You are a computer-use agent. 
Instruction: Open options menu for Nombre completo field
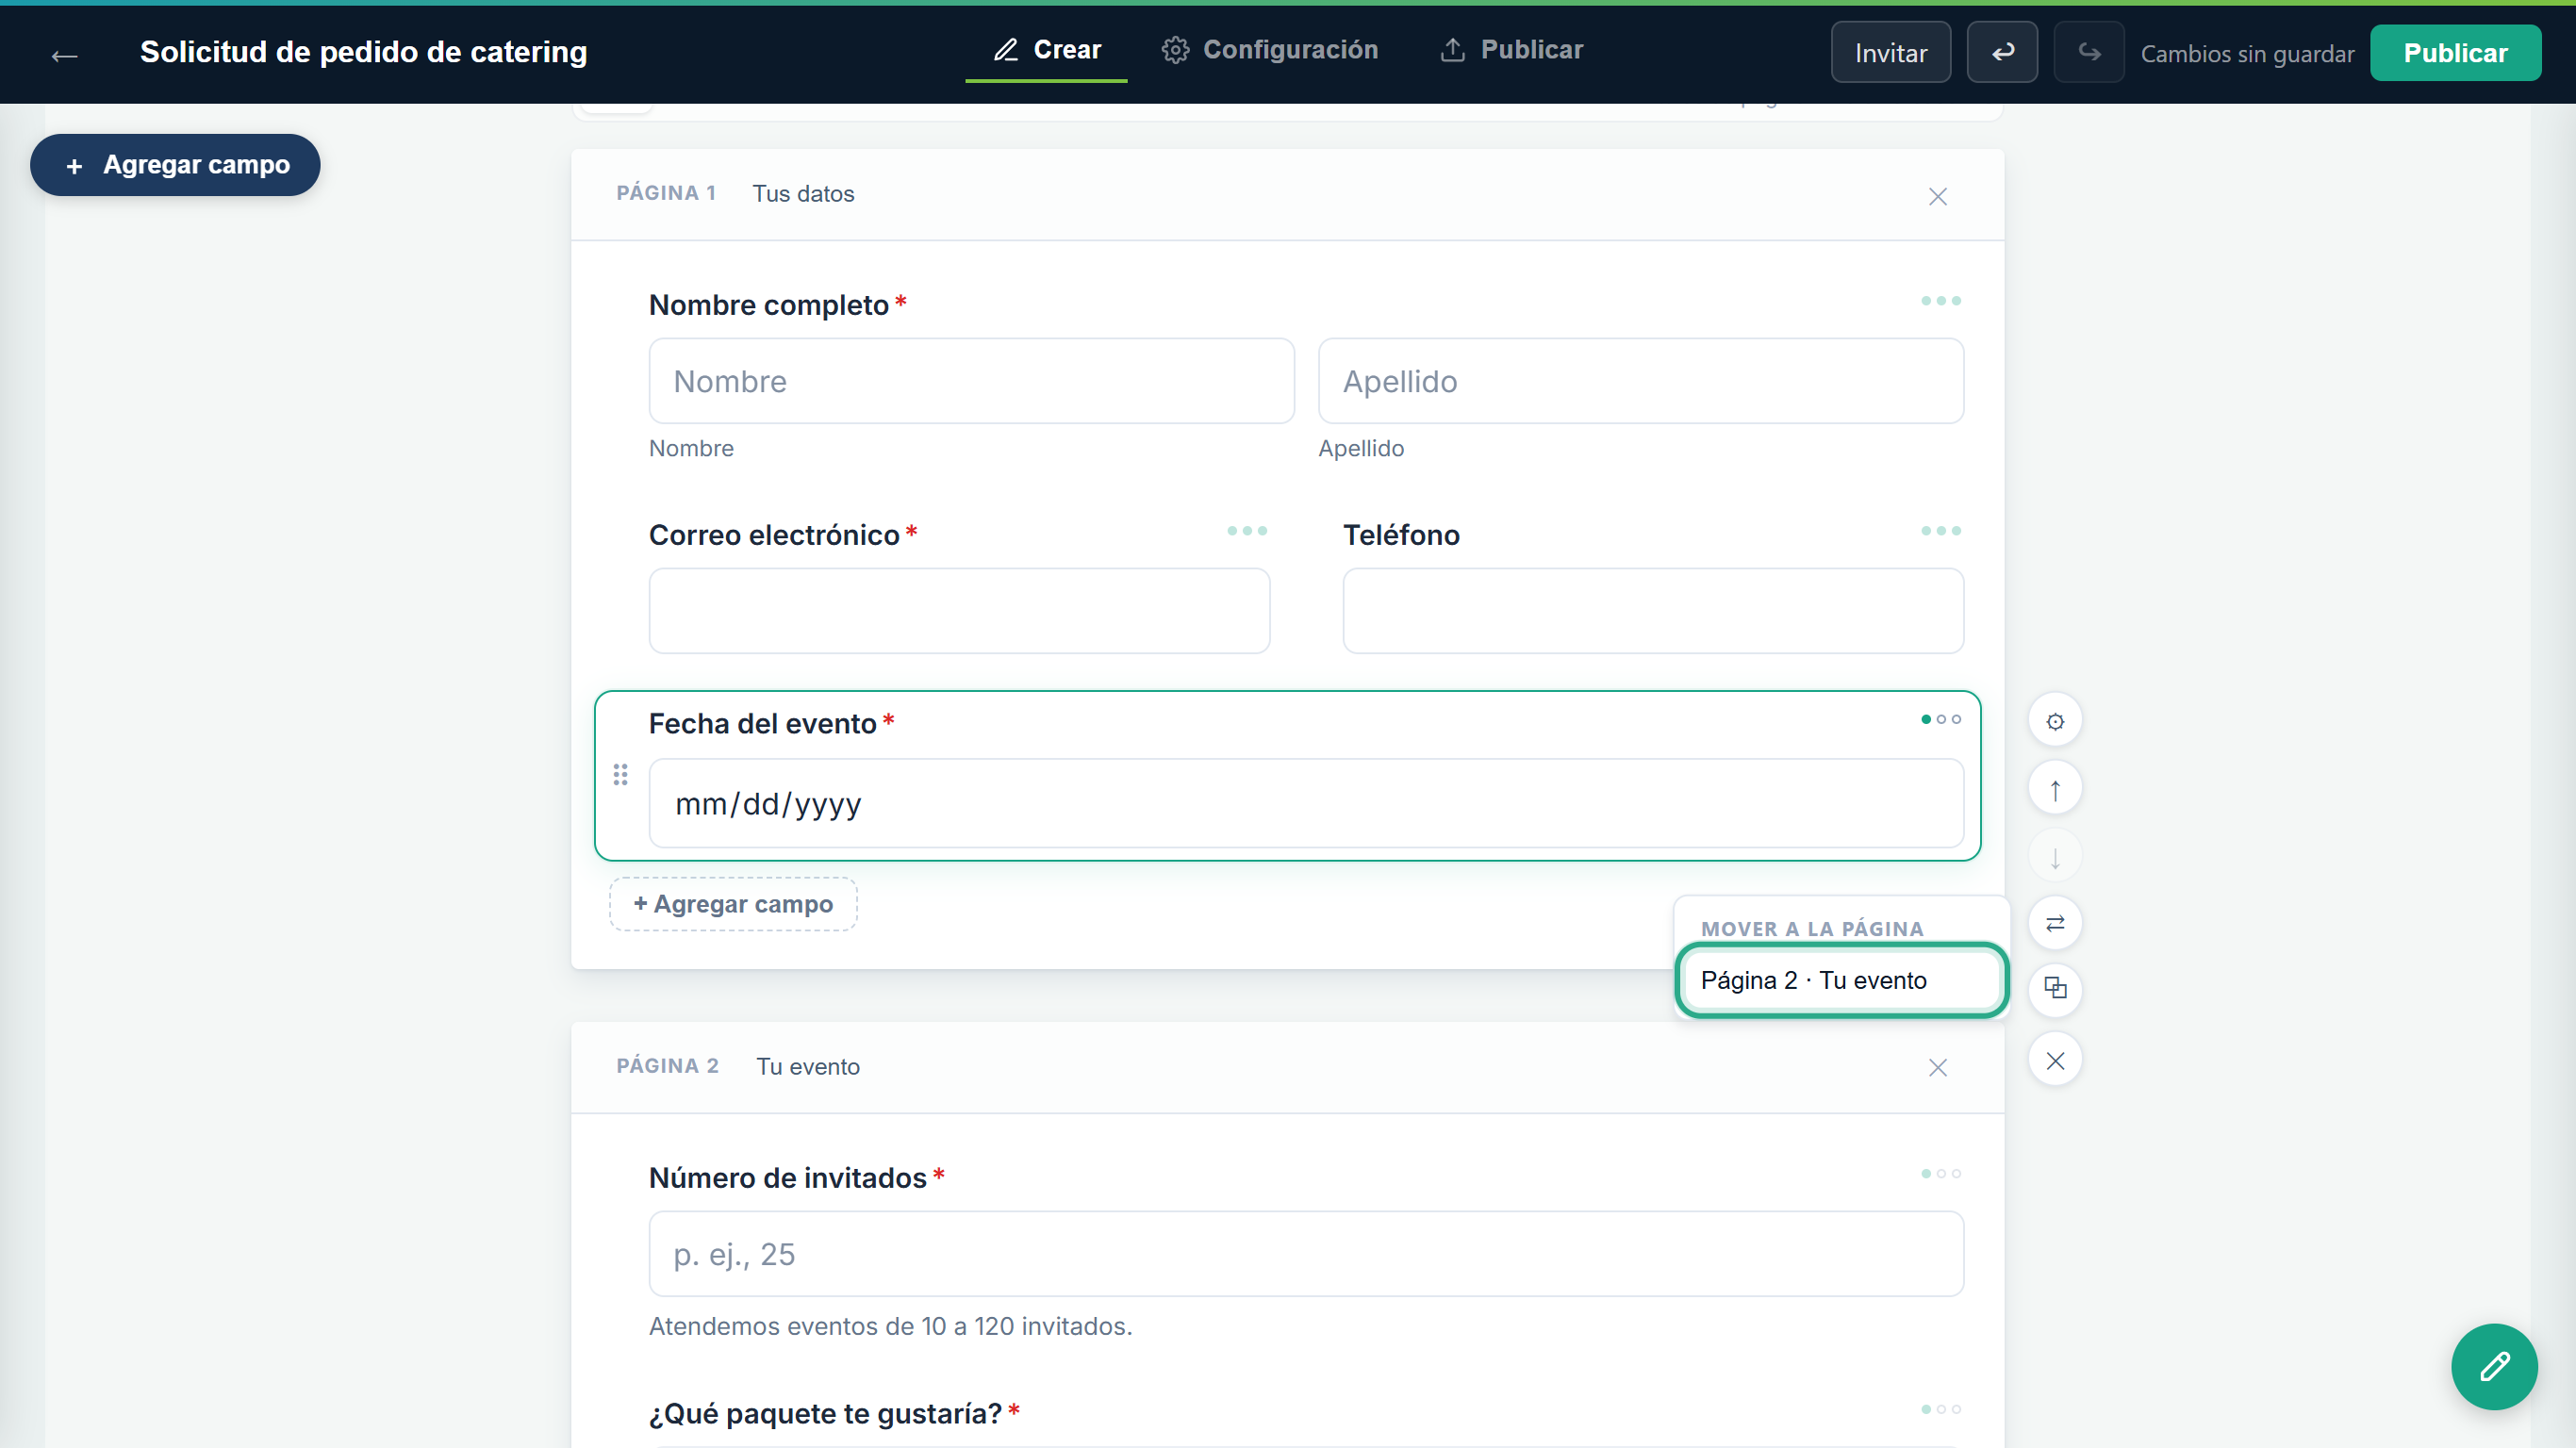click(1940, 301)
